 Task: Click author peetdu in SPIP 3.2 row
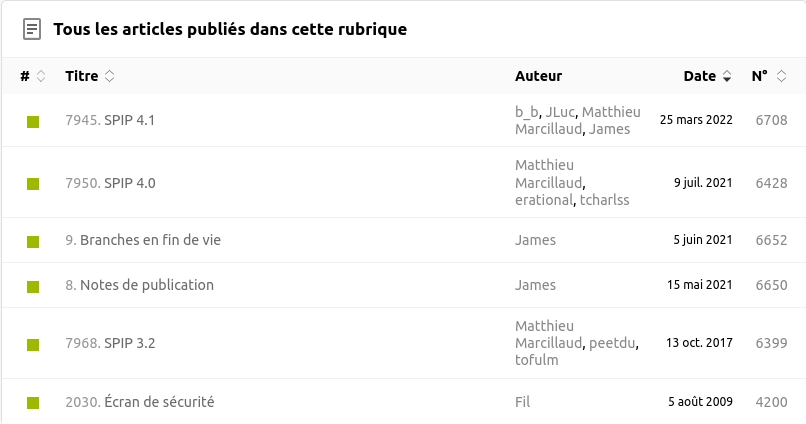point(612,343)
